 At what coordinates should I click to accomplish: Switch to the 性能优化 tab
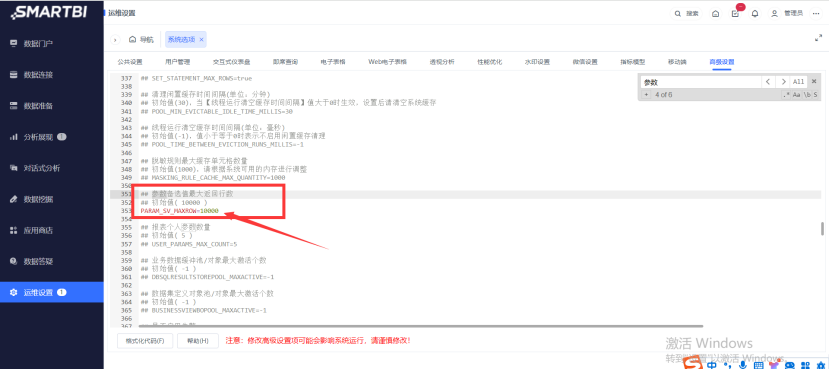point(490,62)
